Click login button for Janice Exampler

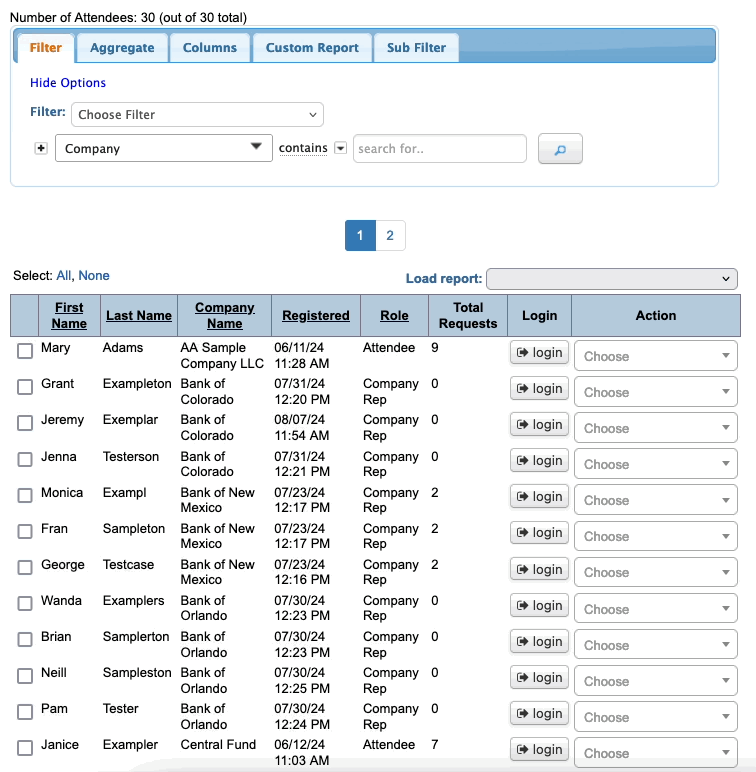click(539, 749)
